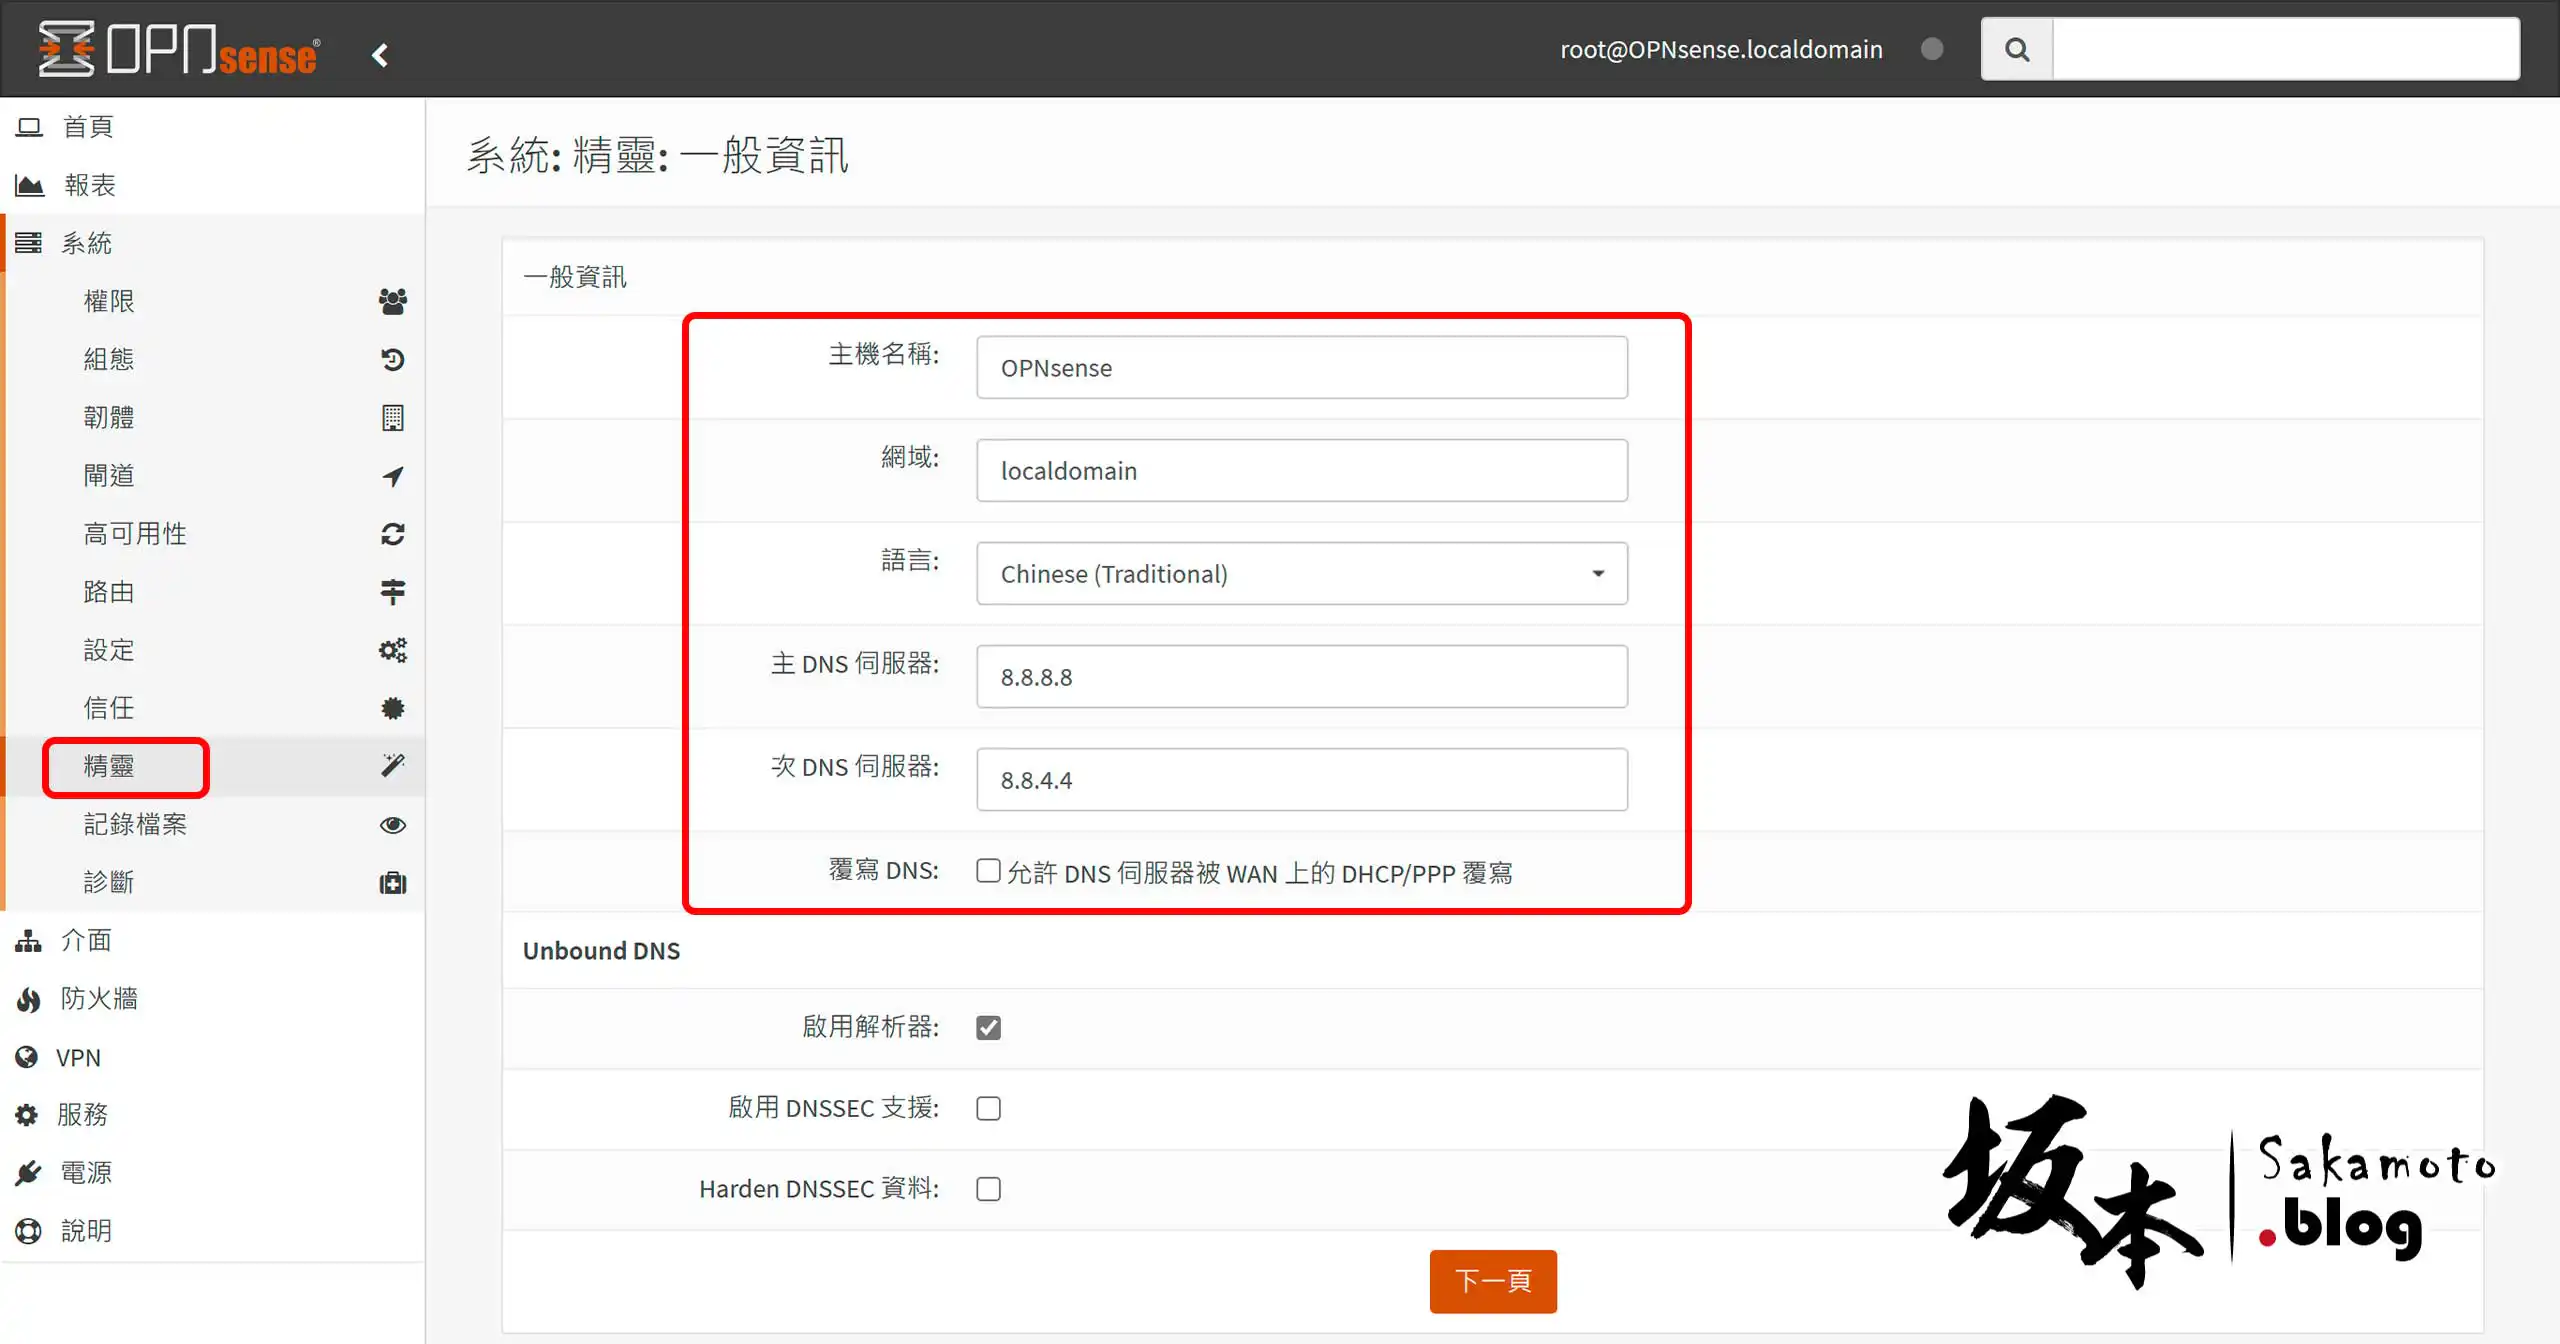Click the magic wand icon beside 精靈

click(x=392, y=766)
